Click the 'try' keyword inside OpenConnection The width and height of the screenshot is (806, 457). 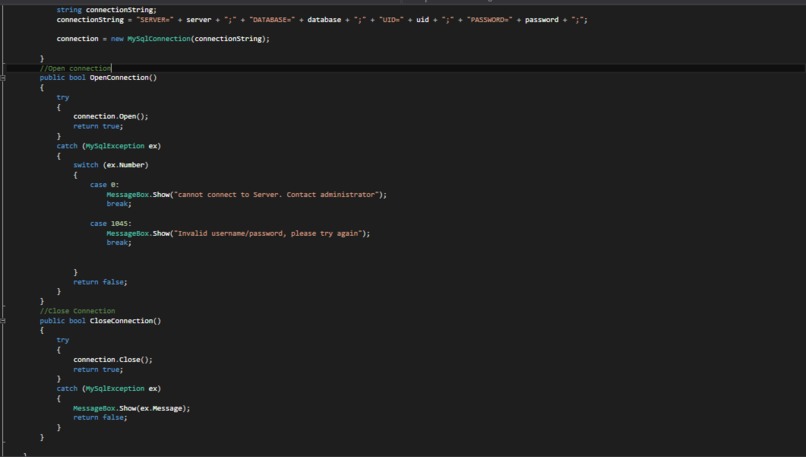[63, 97]
